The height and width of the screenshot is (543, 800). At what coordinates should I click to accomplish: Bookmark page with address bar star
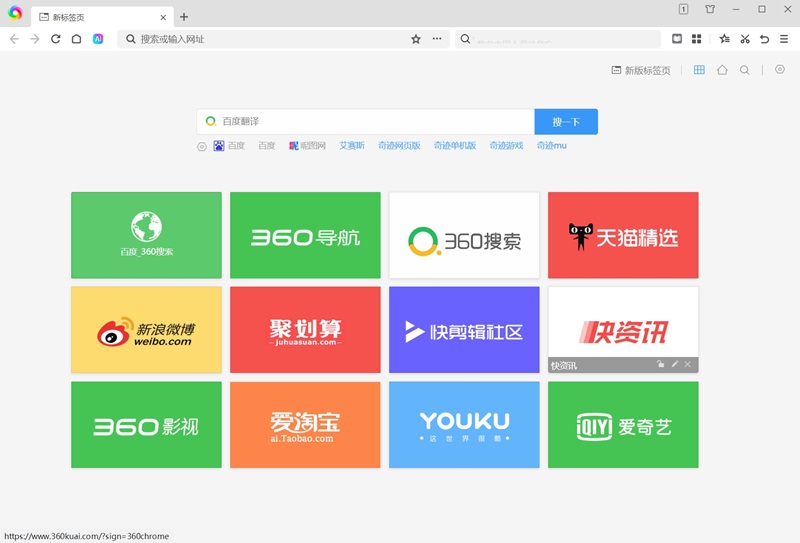tap(416, 39)
